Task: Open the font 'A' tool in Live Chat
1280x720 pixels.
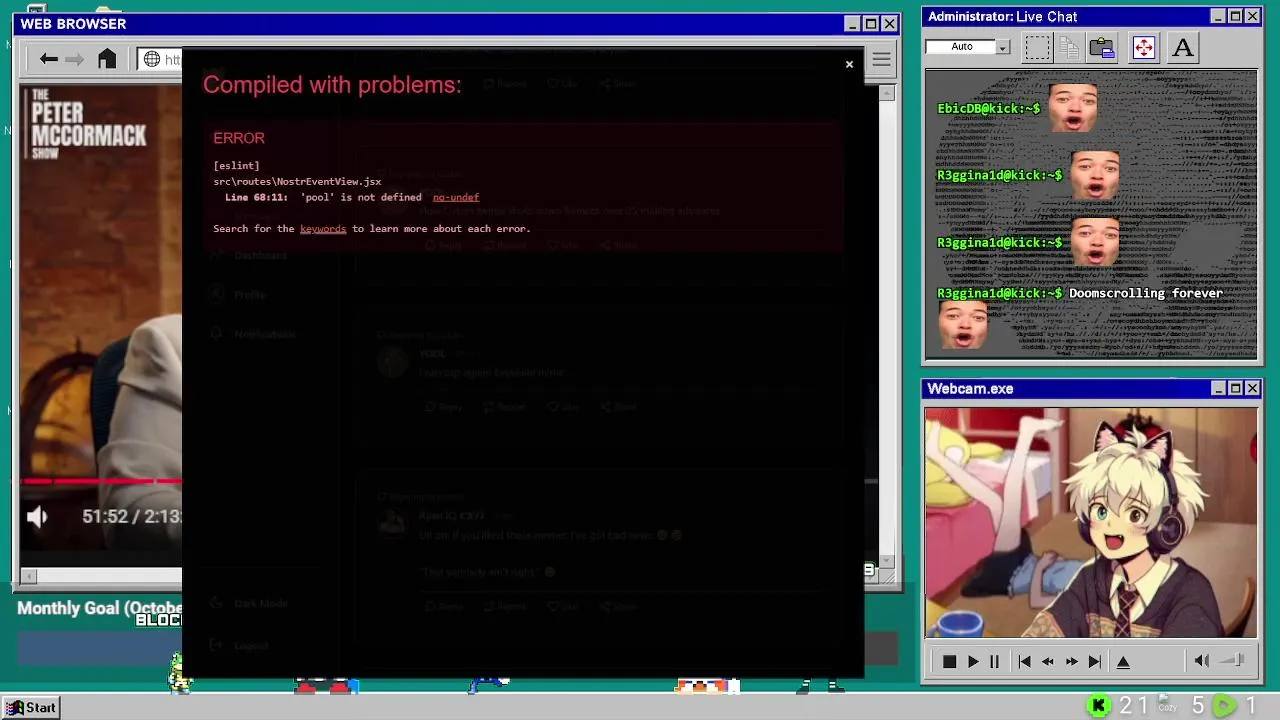Action: pos(1183,47)
